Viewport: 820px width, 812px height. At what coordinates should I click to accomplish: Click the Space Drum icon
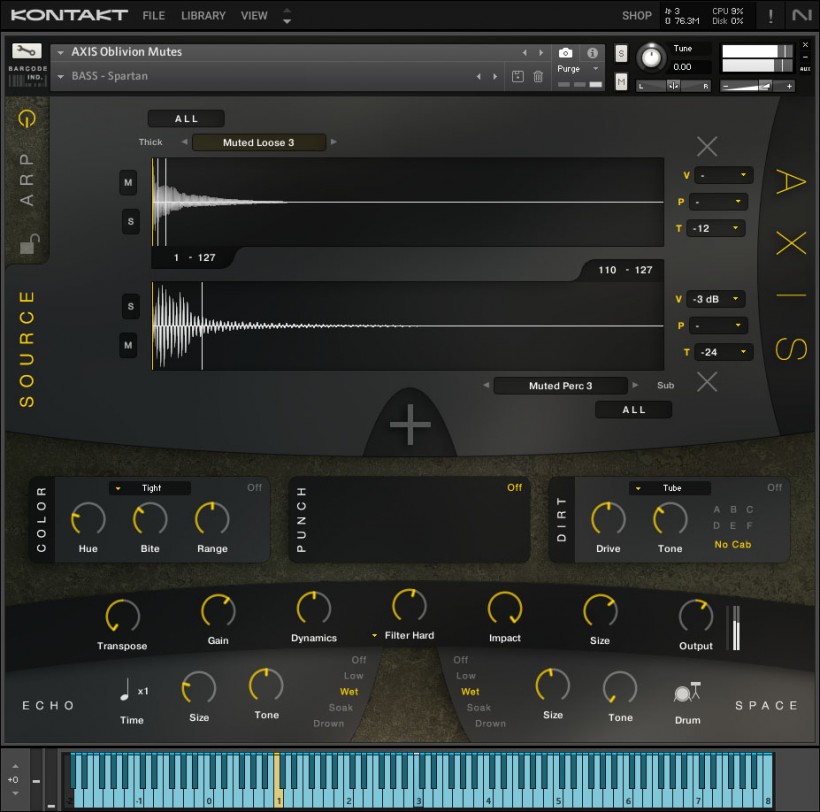pos(687,692)
